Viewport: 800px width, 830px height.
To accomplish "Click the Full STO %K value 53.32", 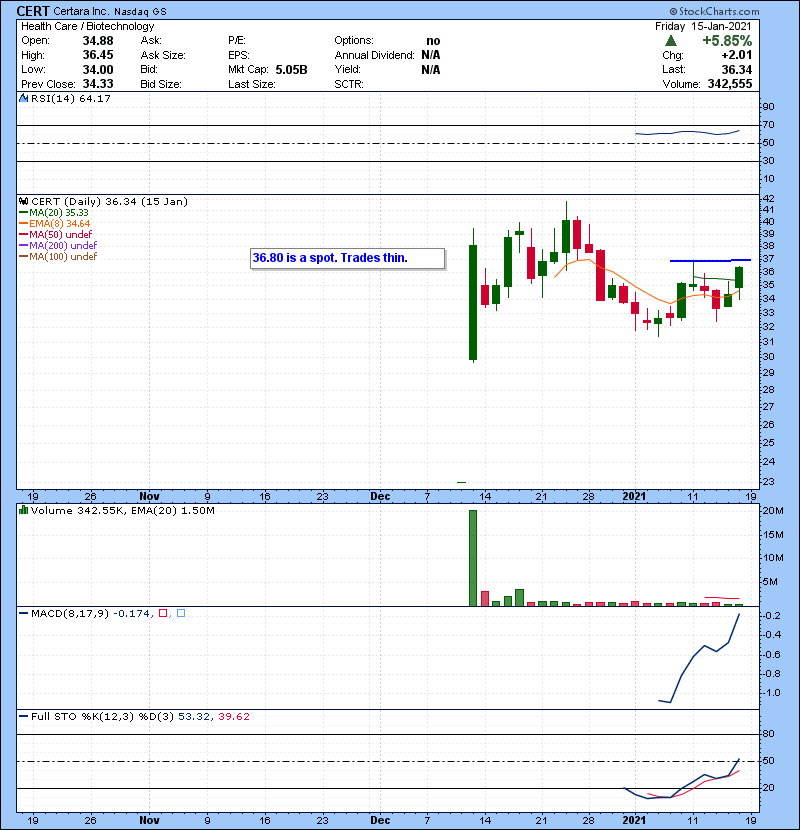I will coord(193,716).
